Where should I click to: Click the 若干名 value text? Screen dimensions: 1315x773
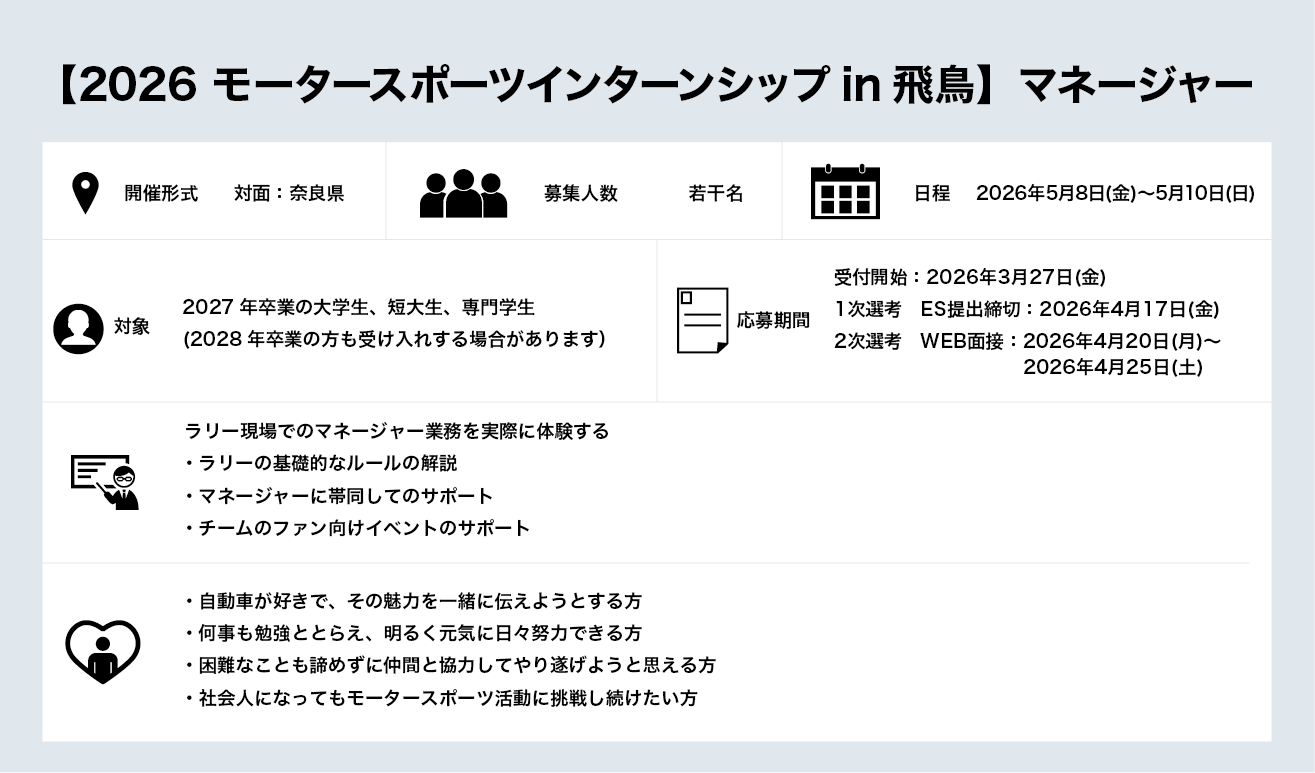pos(715,194)
